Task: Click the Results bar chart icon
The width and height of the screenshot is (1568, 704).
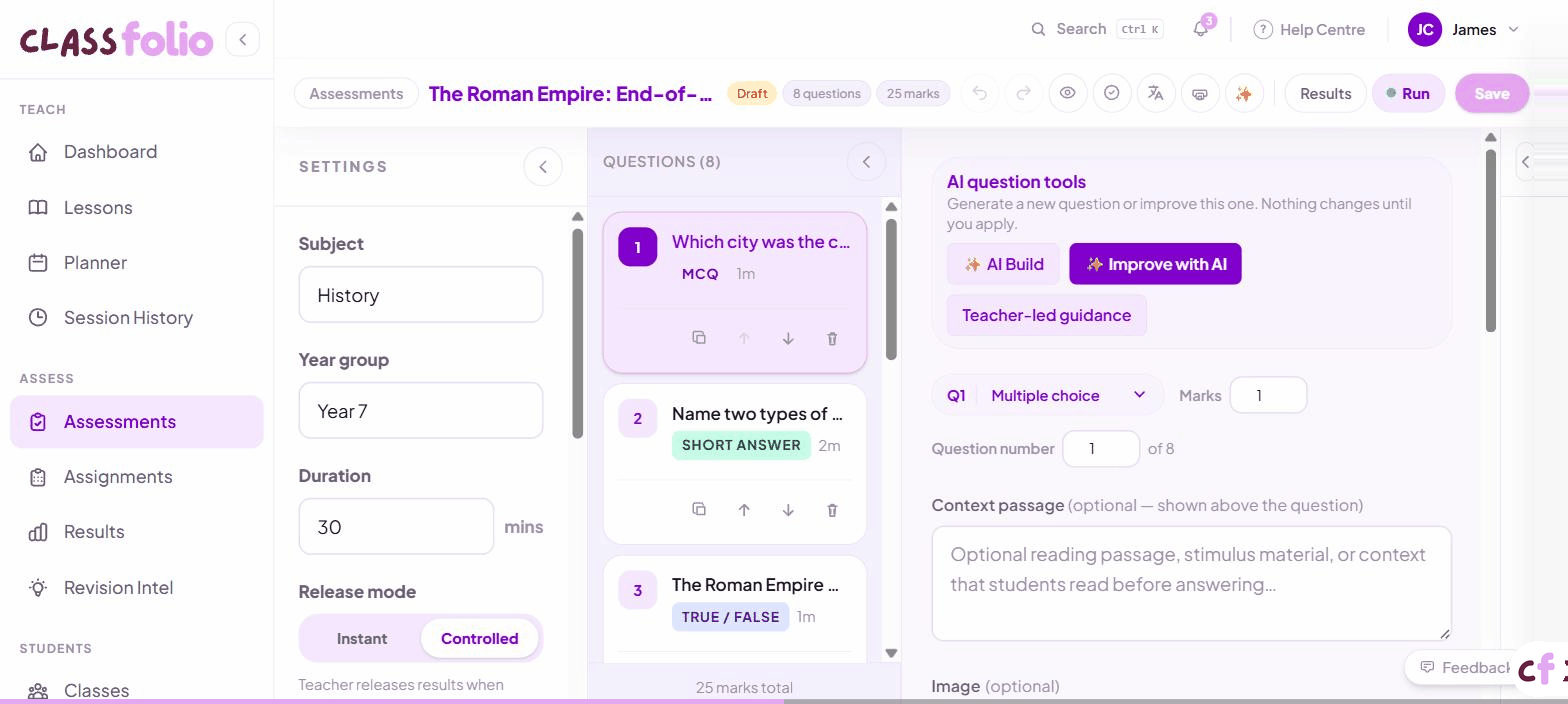Action: coord(38,532)
